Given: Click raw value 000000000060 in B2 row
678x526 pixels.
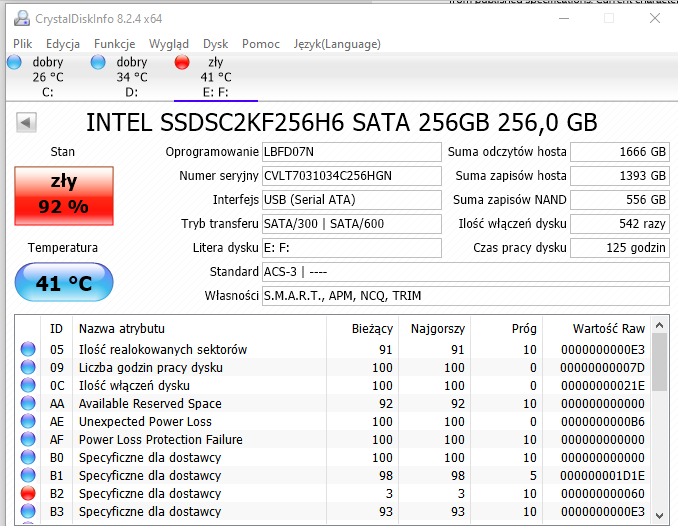Looking at the screenshot, I should pos(602,494).
